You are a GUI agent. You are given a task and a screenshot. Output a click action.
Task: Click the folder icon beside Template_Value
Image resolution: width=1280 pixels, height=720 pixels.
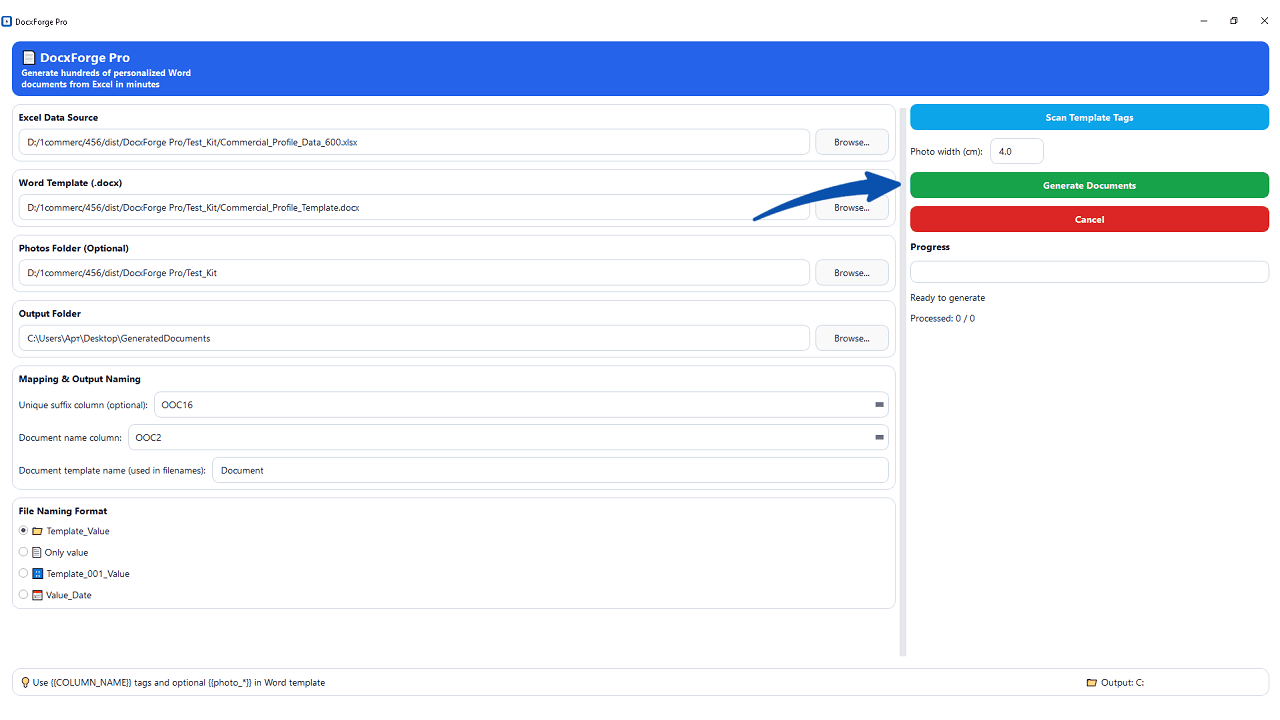(x=38, y=530)
